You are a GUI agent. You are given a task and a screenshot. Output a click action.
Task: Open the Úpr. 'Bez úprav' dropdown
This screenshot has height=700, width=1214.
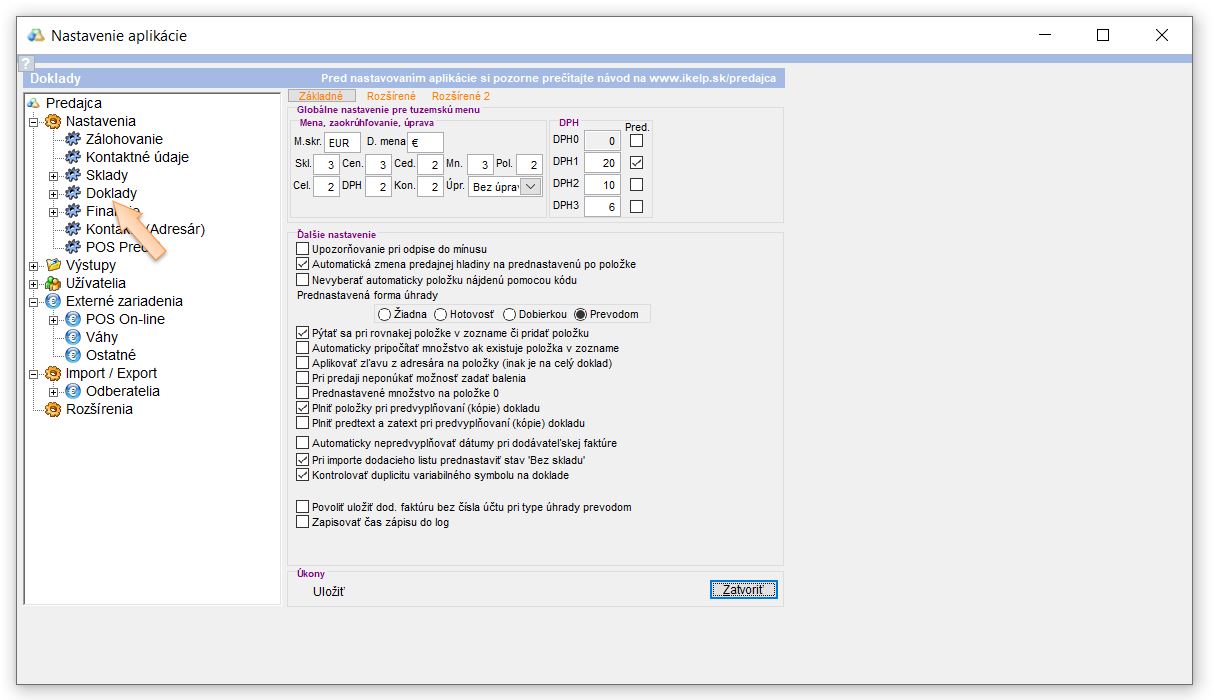click(531, 186)
